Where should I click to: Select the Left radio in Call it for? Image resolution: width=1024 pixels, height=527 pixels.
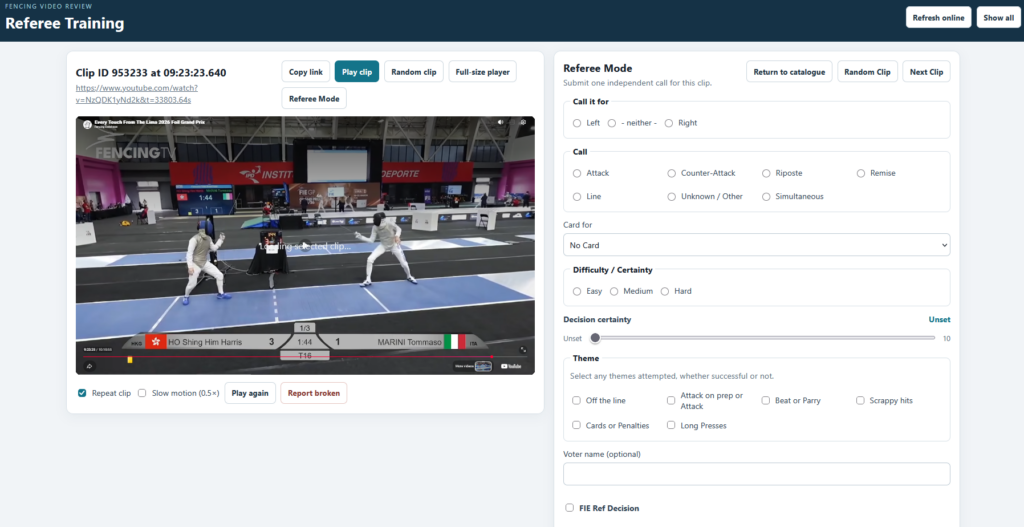pos(577,123)
